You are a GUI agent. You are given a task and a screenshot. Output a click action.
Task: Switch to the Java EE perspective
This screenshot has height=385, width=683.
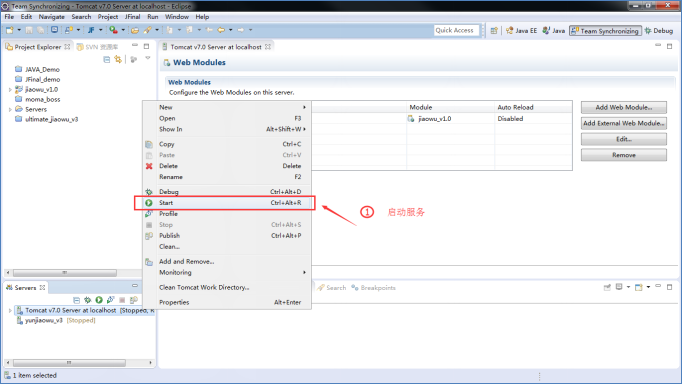(521, 31)
